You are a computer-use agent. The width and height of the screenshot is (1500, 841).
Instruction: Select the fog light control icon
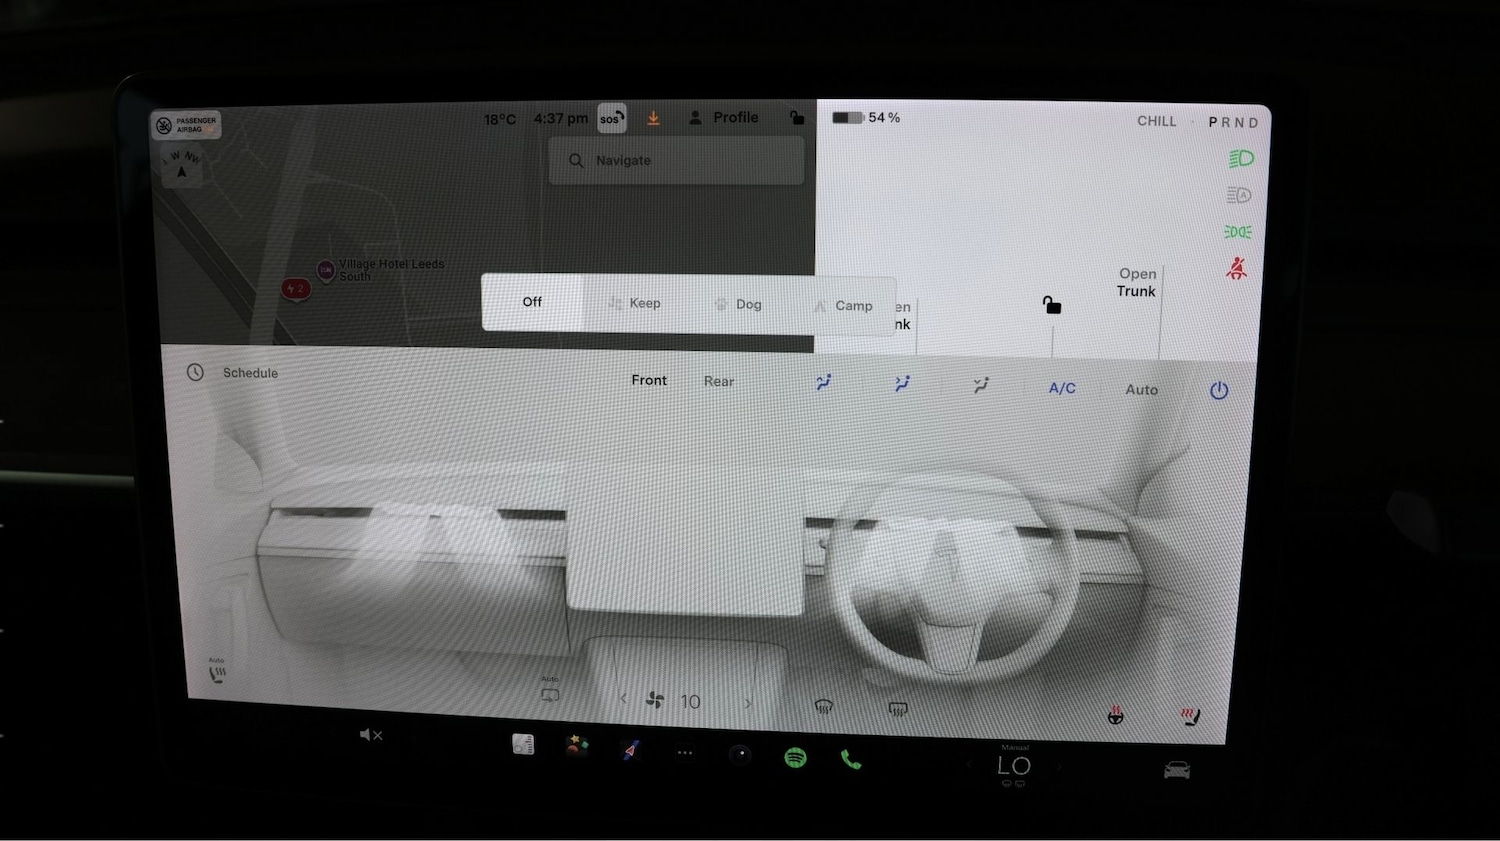(x=1237, y=231)
